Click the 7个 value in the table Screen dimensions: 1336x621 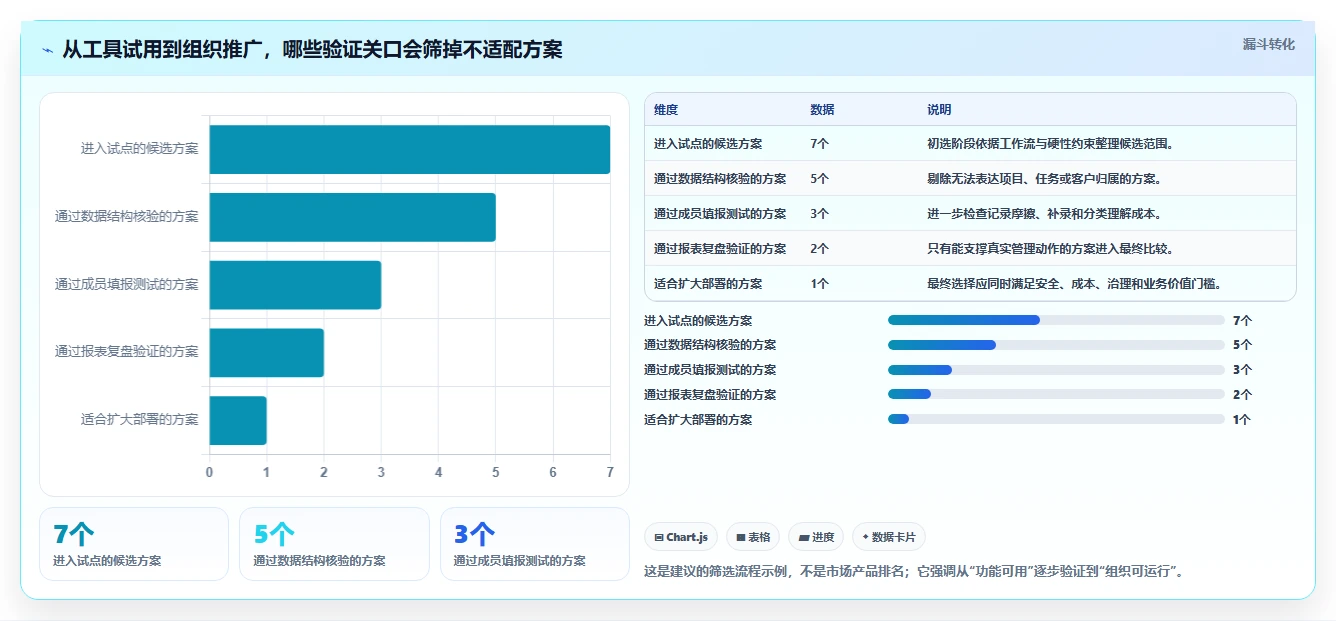(x=820, y=144)
